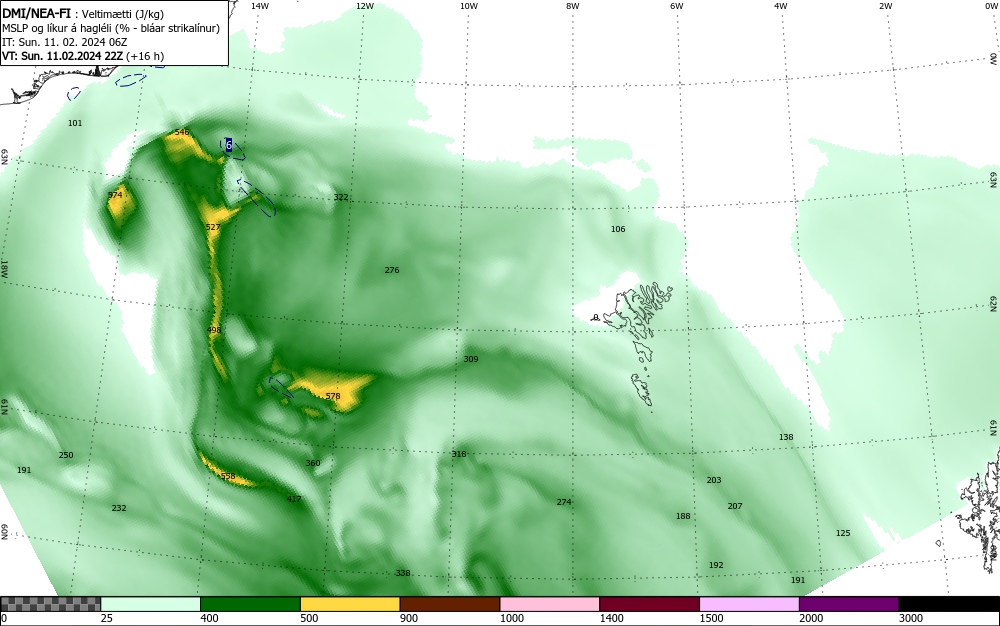The image size is (1000, 626).
Task: Click the '578' map value
Action: pos(333,396)
